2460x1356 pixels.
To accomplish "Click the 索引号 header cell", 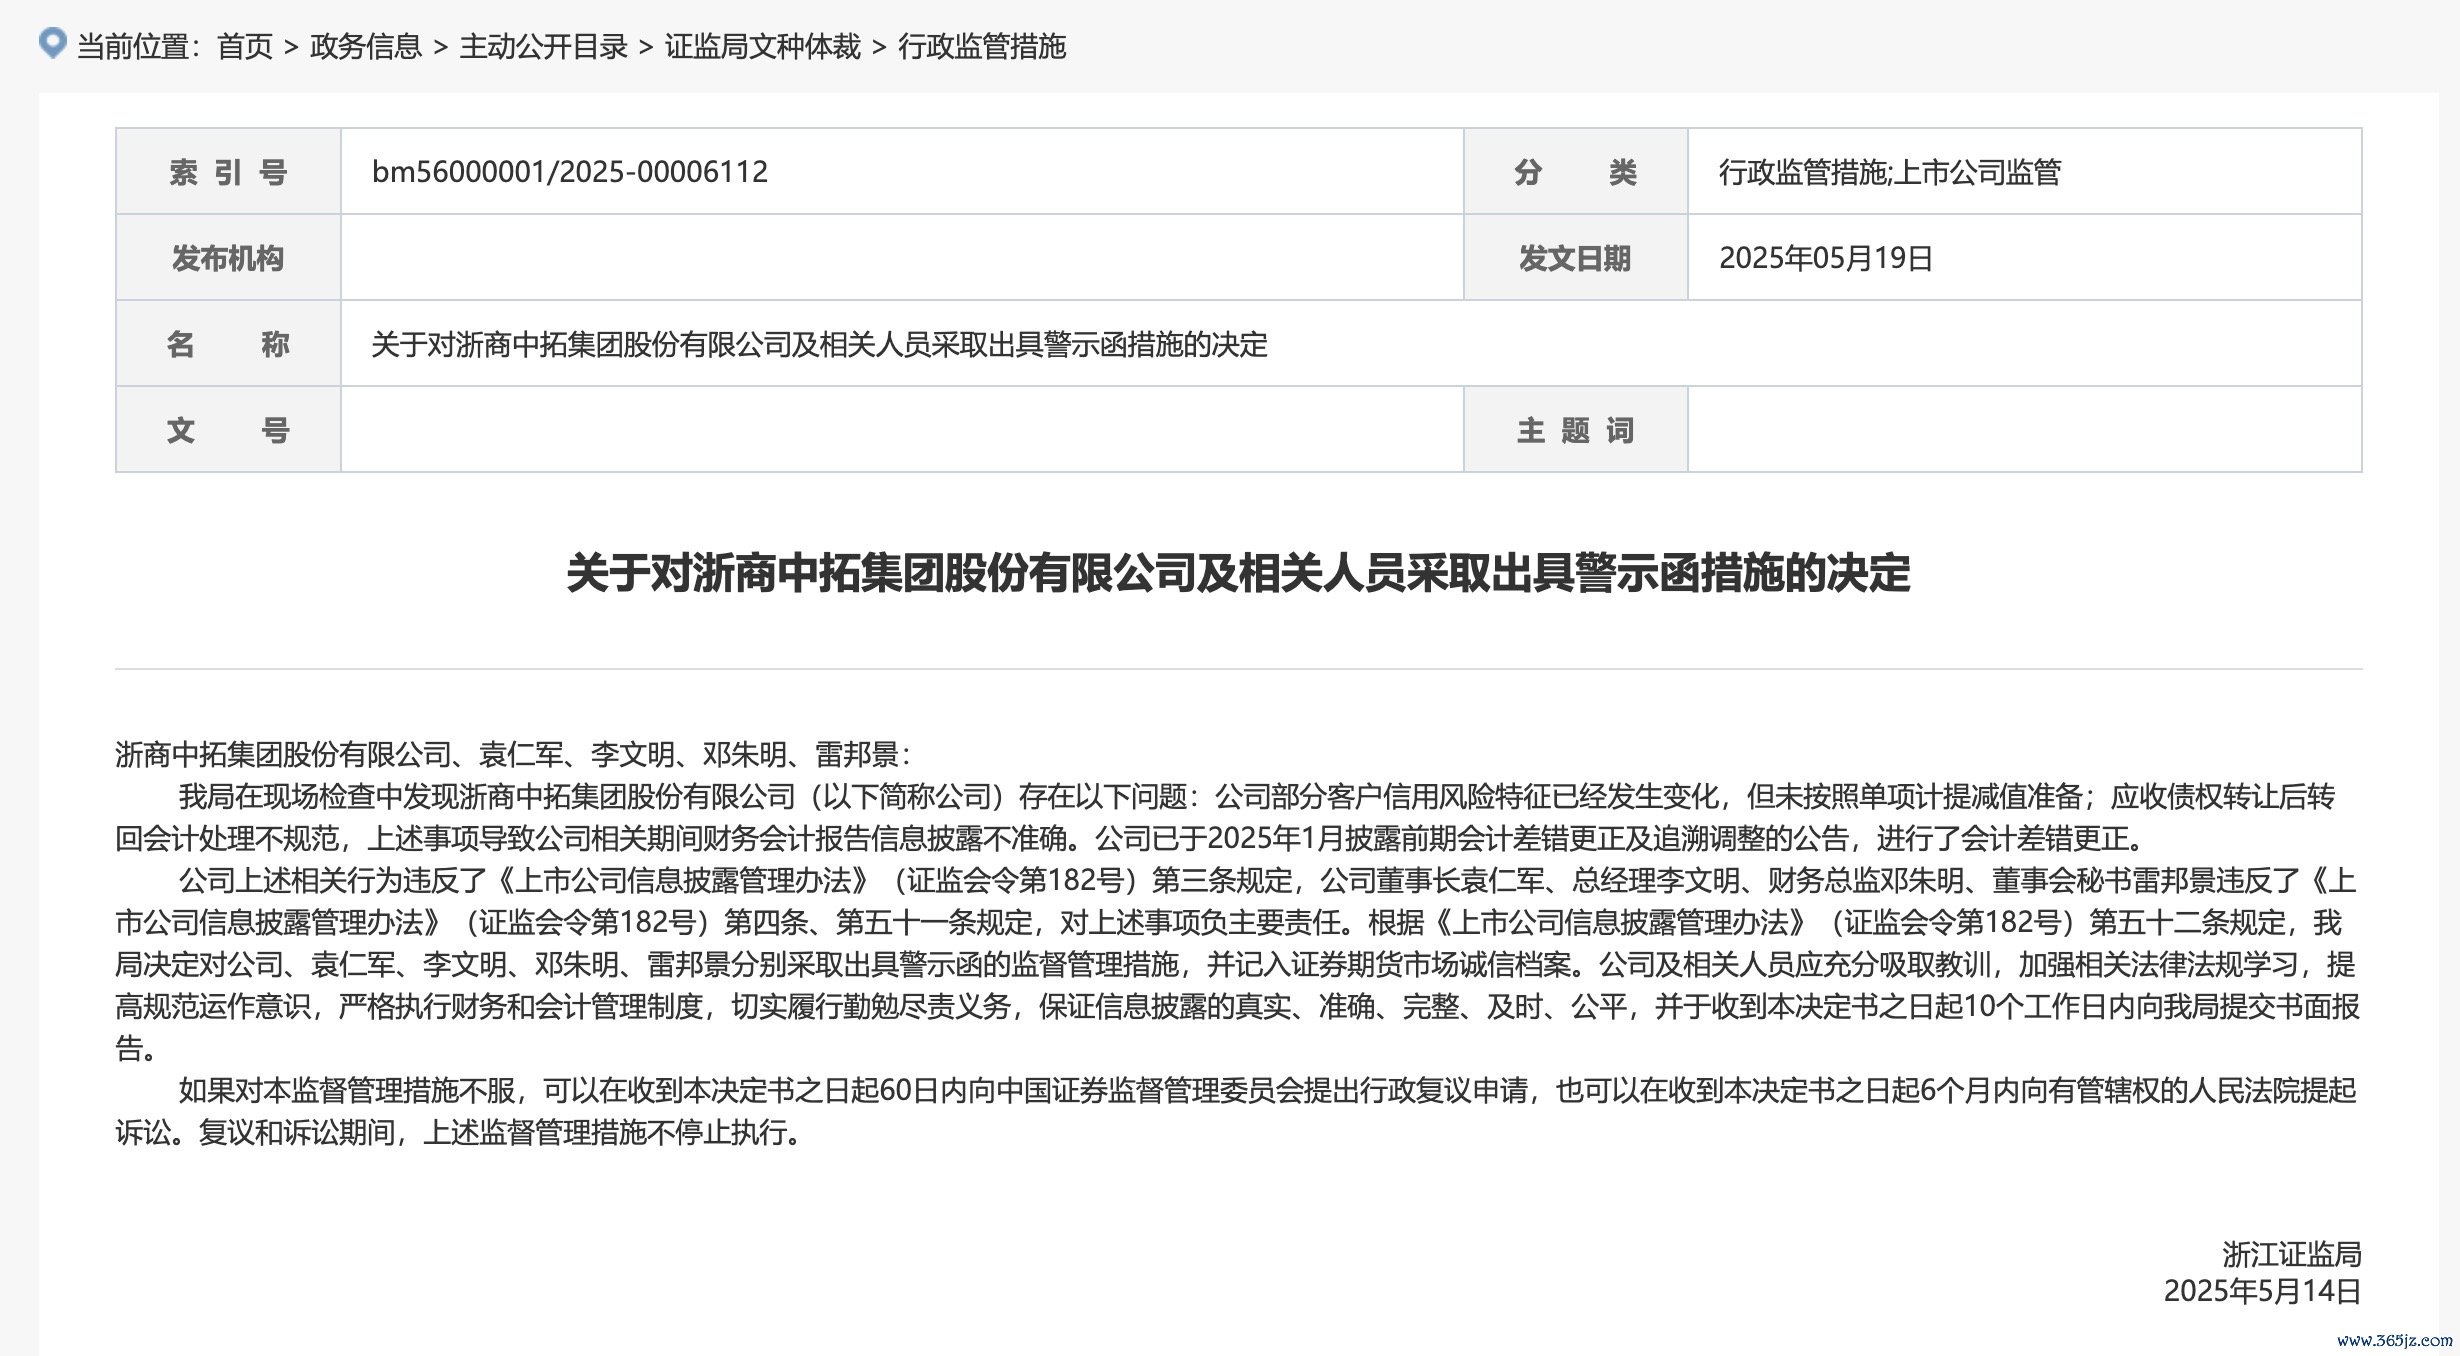I will [228, 172].
